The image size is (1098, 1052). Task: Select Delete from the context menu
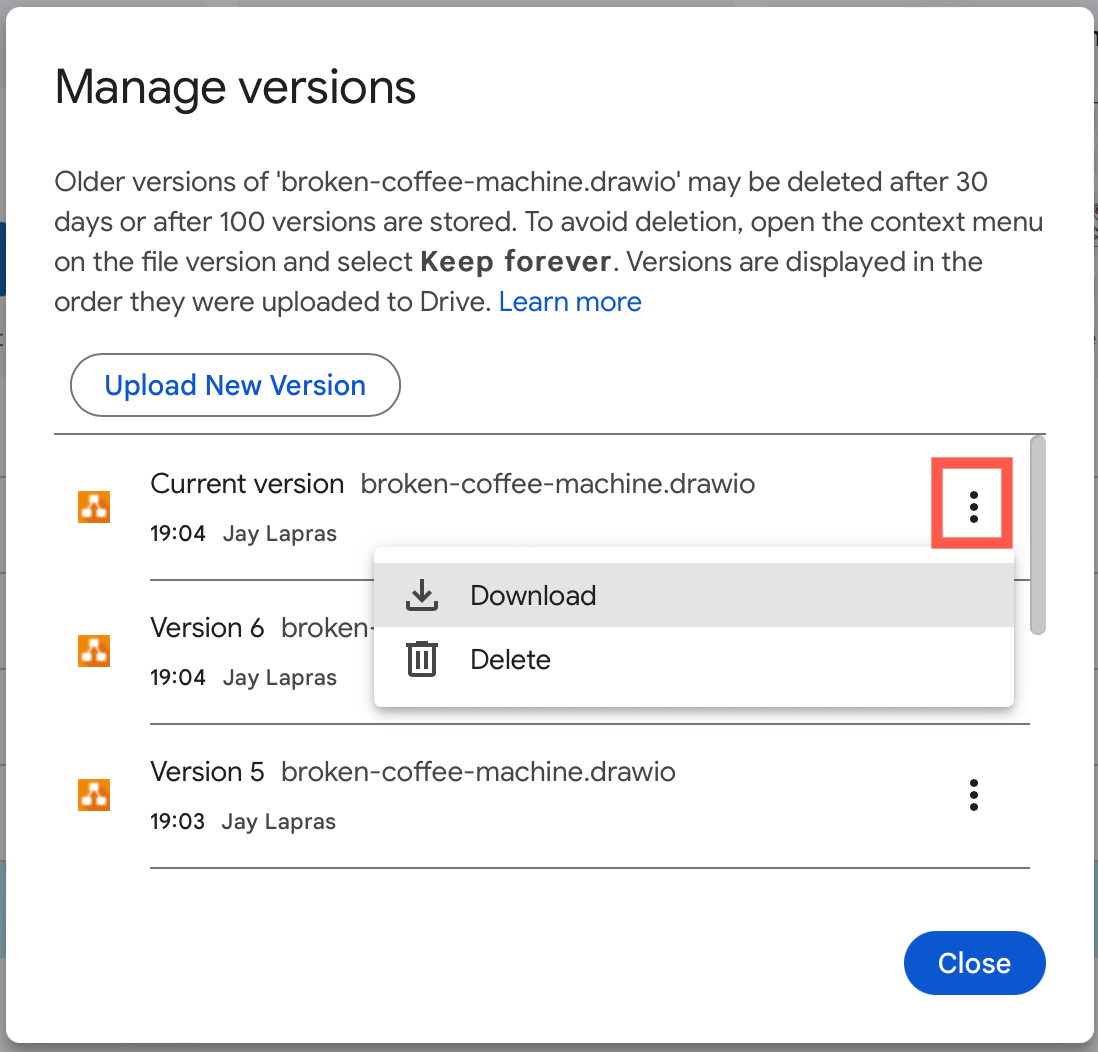510,659
